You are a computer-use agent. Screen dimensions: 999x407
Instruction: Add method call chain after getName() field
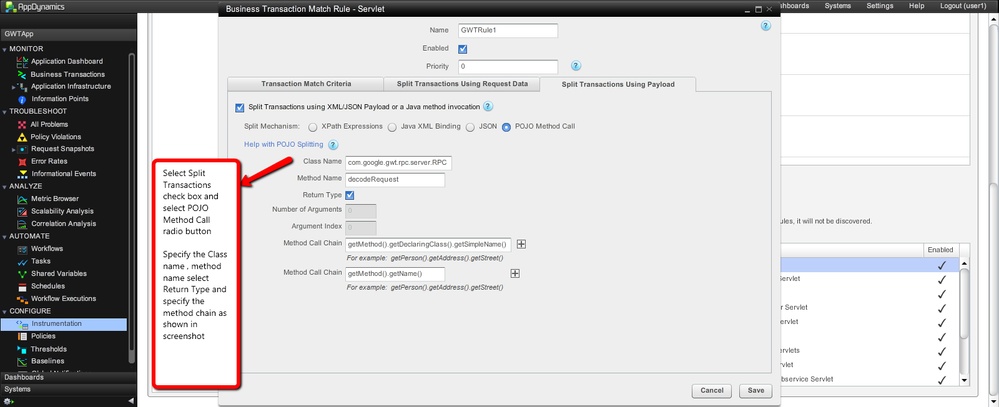[515, 273]
